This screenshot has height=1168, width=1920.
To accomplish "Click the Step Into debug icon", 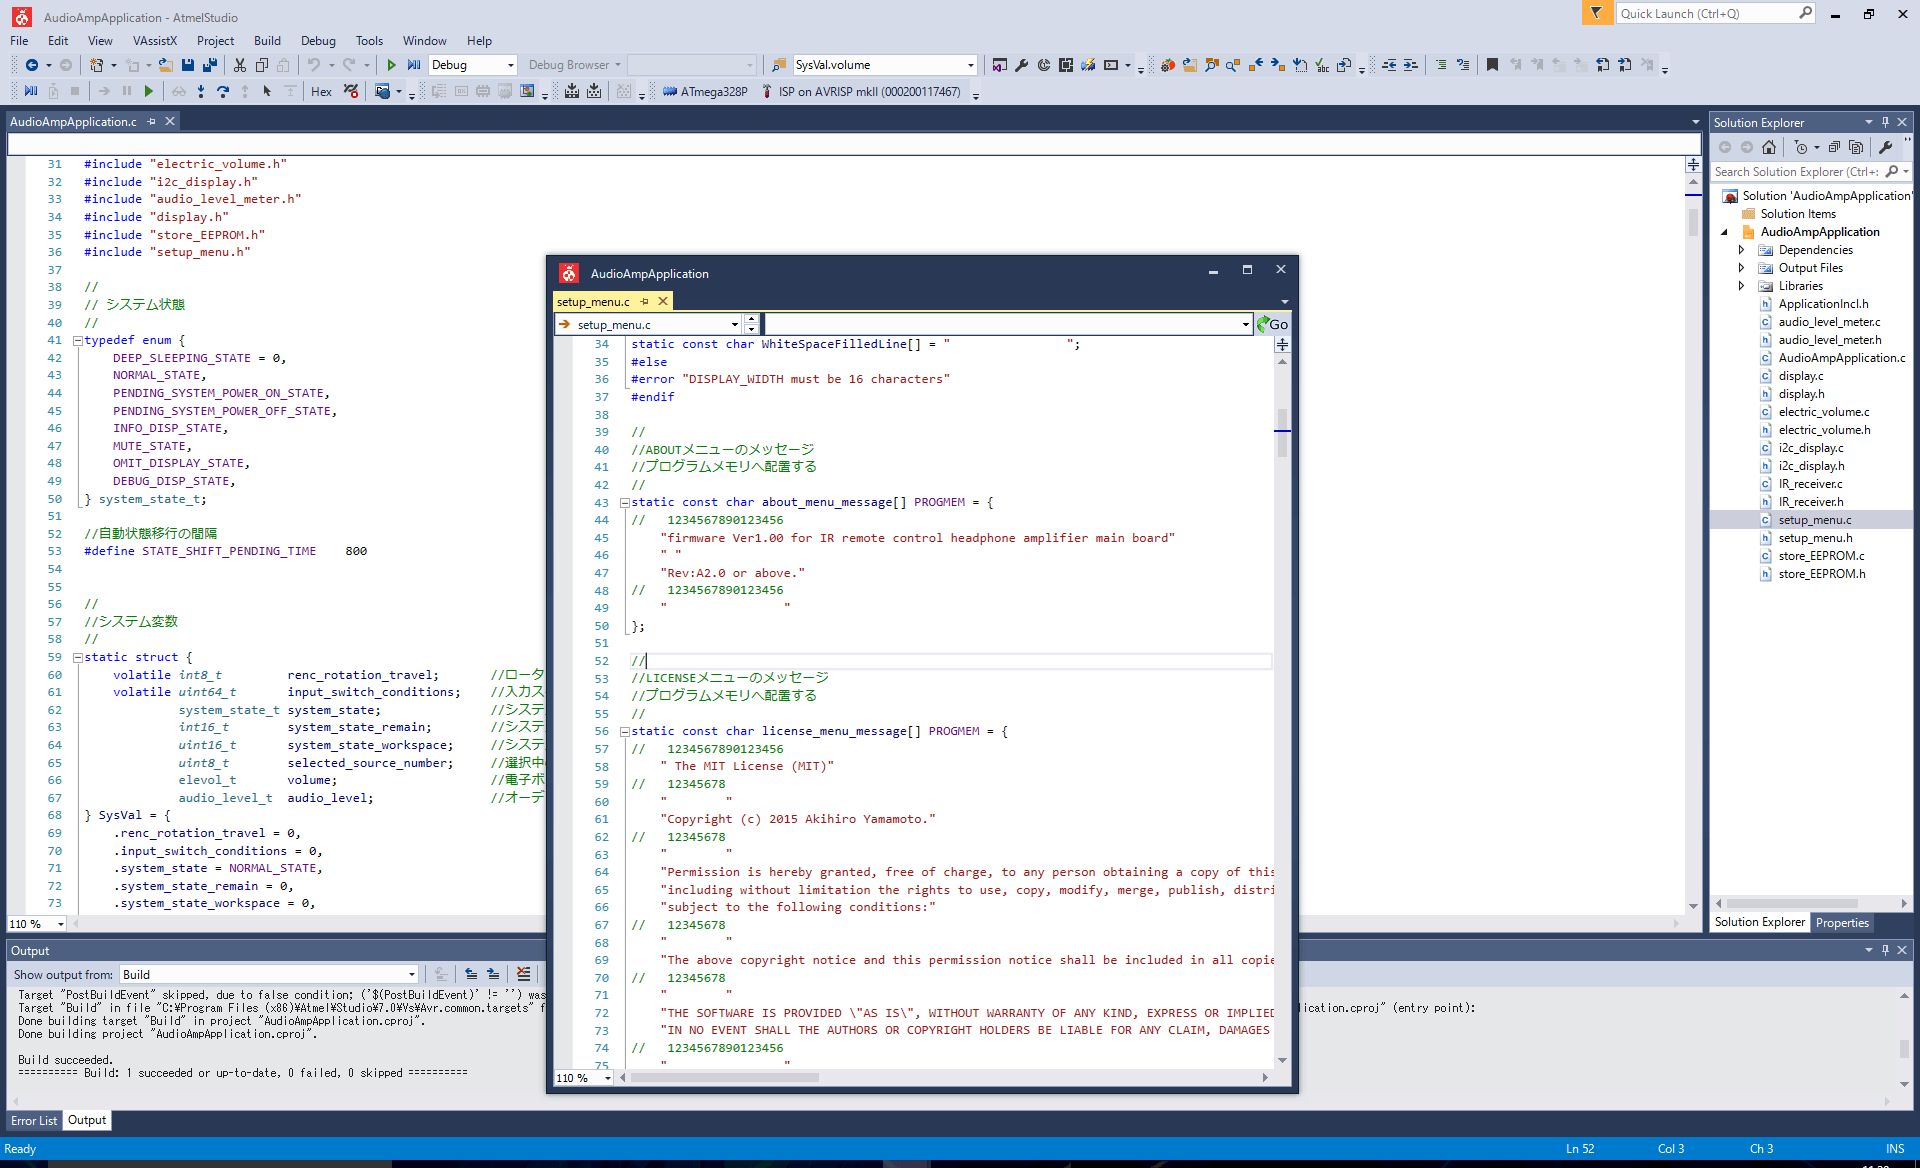I will coord(201,91).
